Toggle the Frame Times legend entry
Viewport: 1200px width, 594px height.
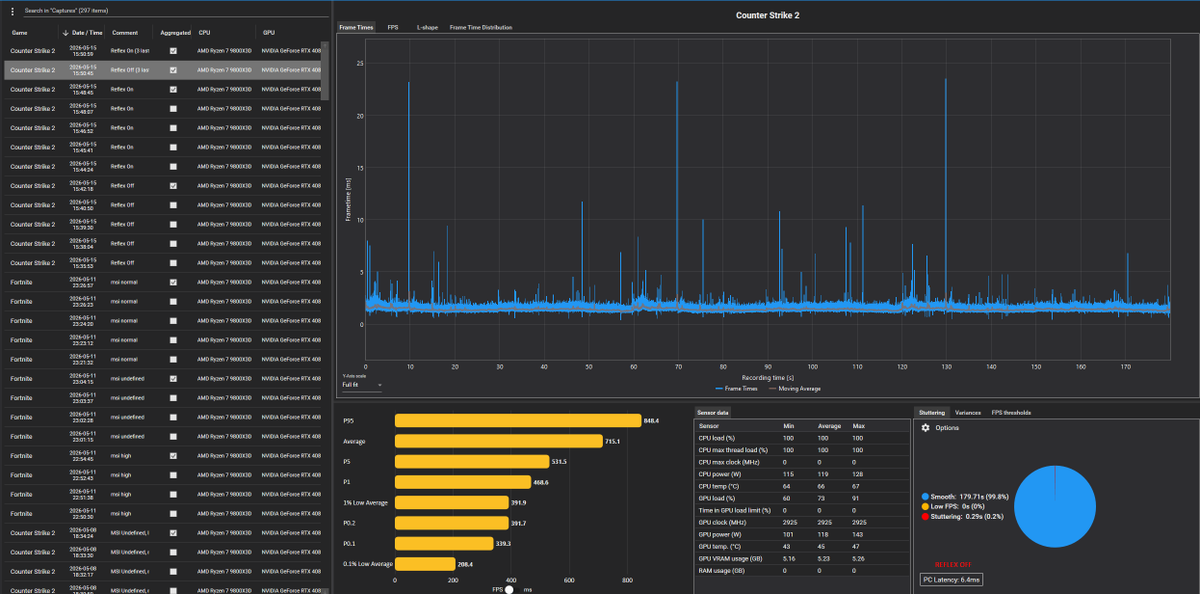[737, 388]
